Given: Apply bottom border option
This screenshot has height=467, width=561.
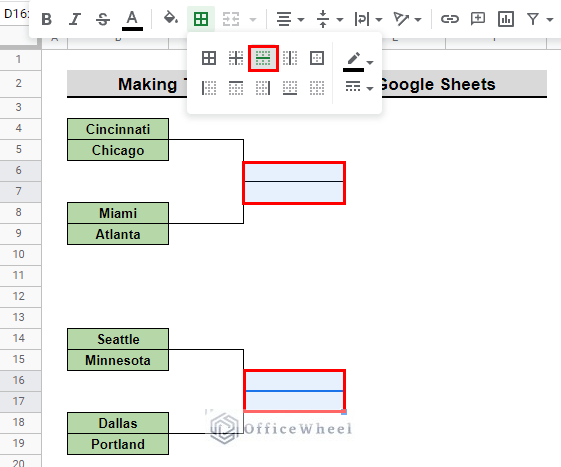Looking at the screenshot, I should point(290,88).
